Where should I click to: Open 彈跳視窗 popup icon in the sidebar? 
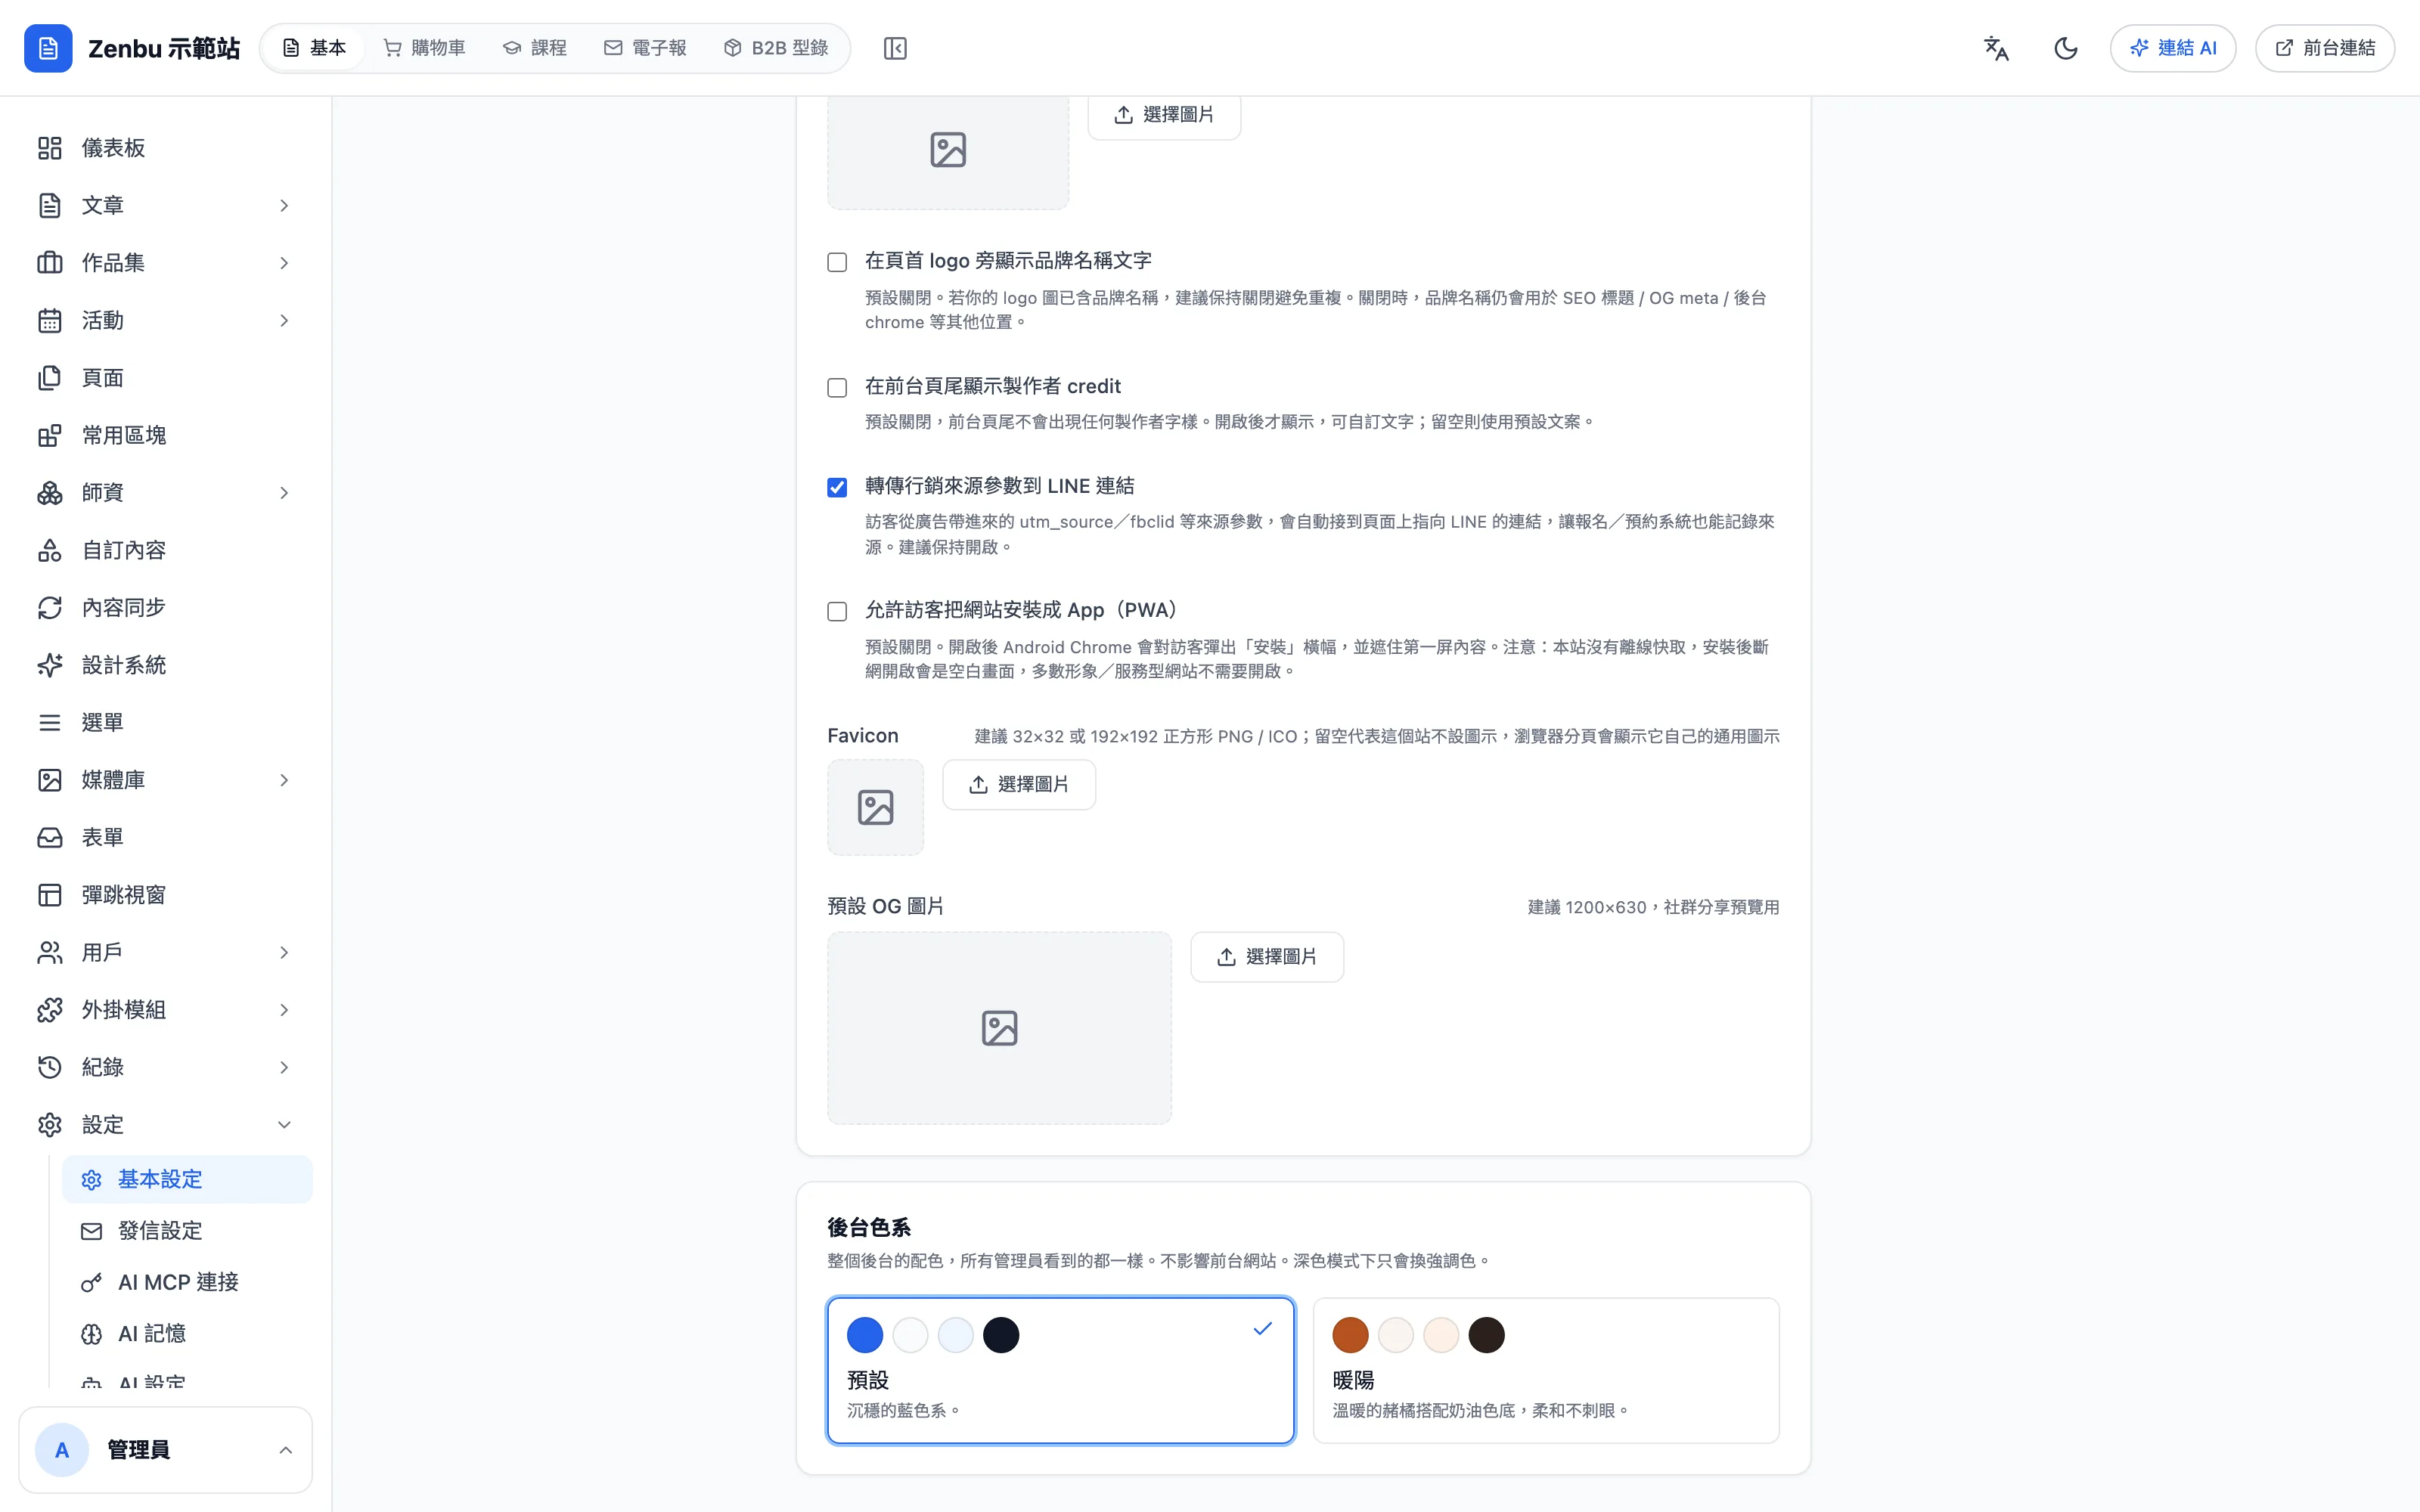[50, 895]
